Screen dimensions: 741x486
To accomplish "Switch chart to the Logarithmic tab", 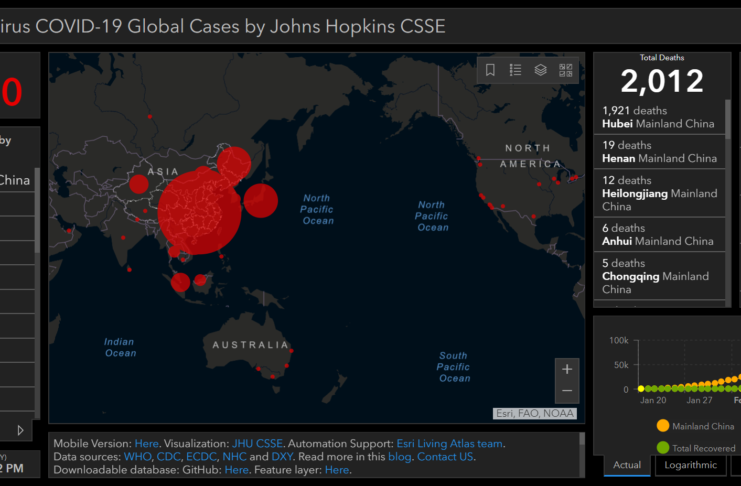I will click(690, 465).
